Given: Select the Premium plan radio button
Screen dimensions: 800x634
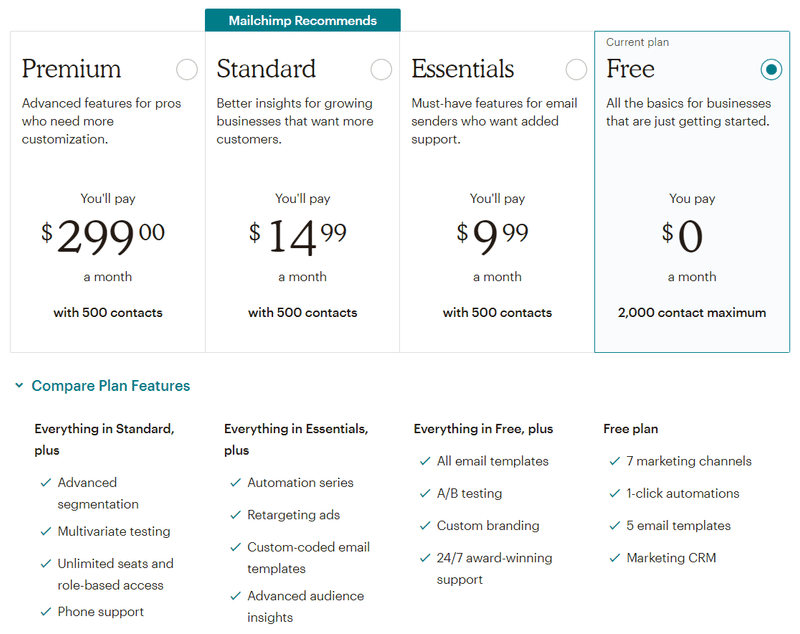Looking at the screenshot, I should (x=187, y=69).
